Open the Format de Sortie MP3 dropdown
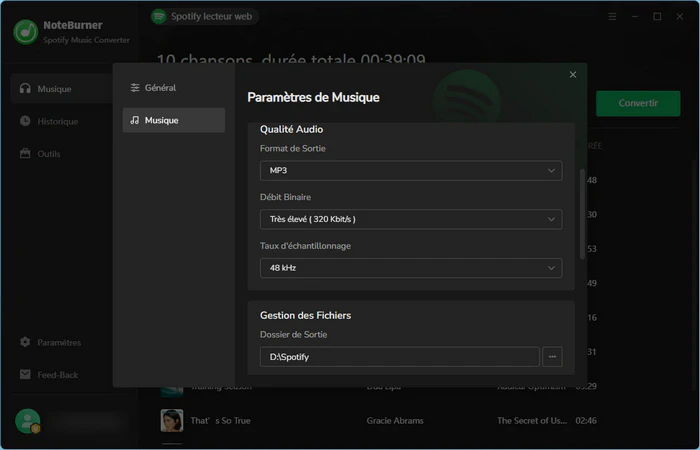The image size is (700, 450). (411, 171)
